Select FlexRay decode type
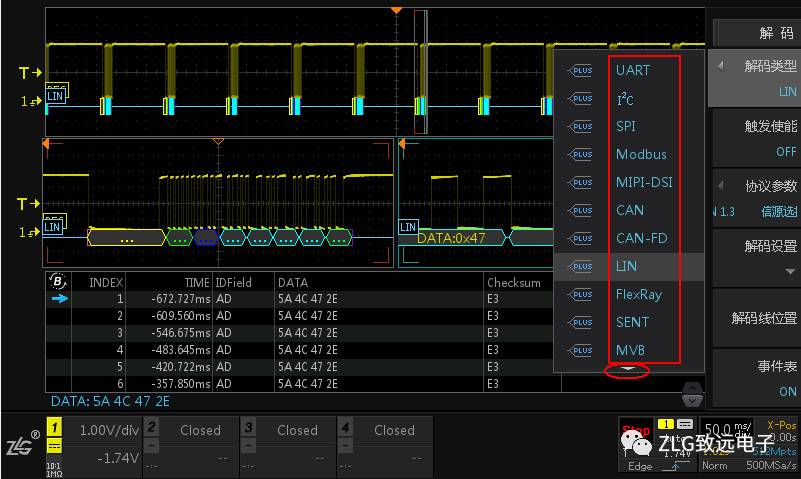 click(639, 294)
